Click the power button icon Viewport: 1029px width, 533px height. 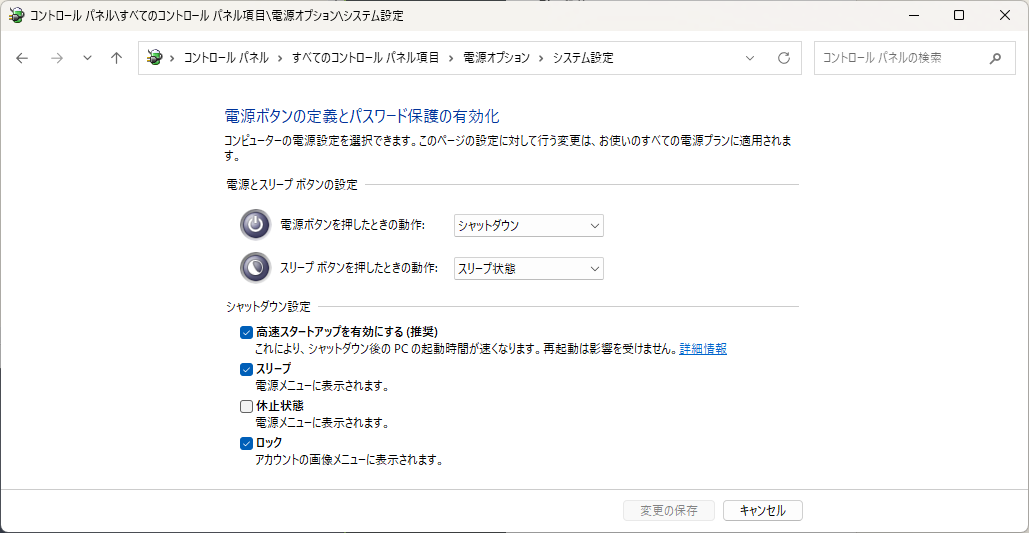click(x=255, y=225)
